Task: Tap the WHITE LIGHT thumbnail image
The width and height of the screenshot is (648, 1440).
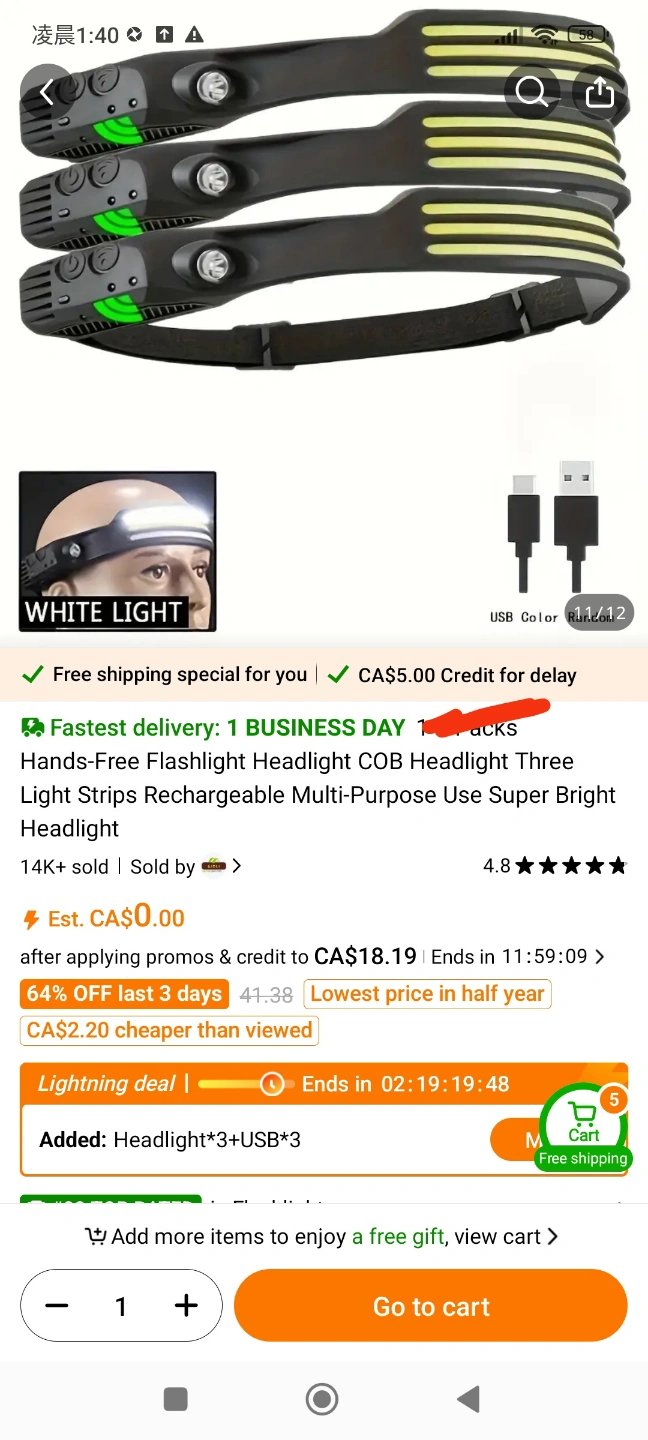Action: [118, 551]
